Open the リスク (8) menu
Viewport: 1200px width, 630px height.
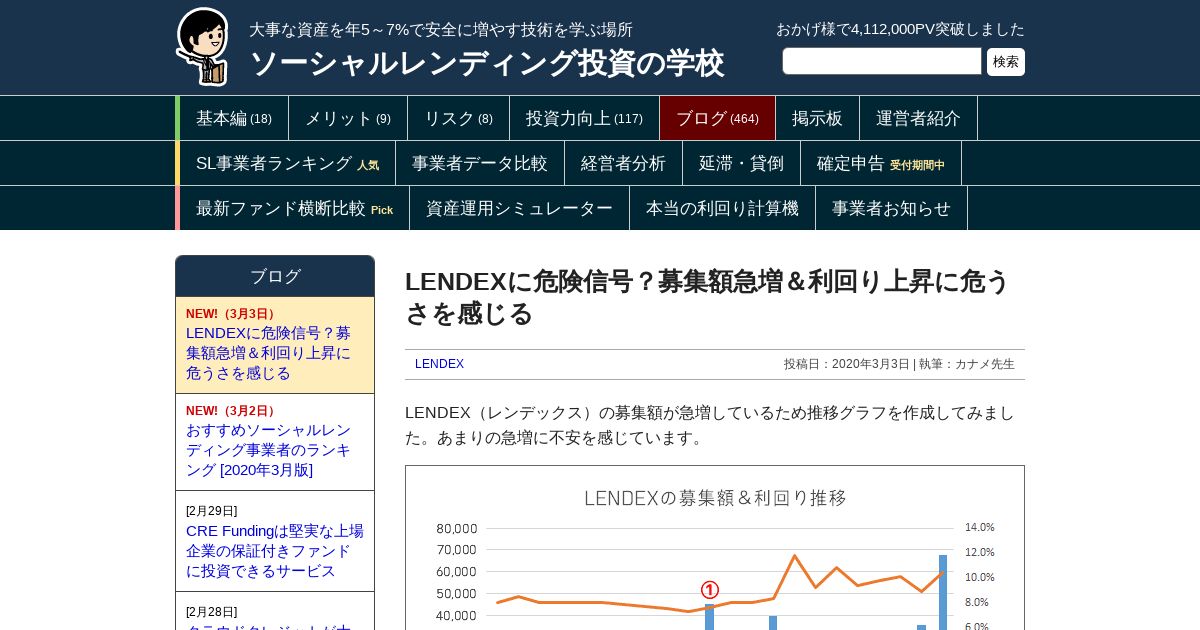tap(459, 118)
